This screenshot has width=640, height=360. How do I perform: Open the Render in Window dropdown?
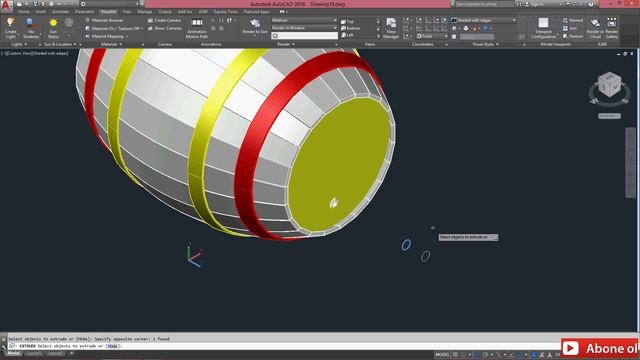[304, 28]
